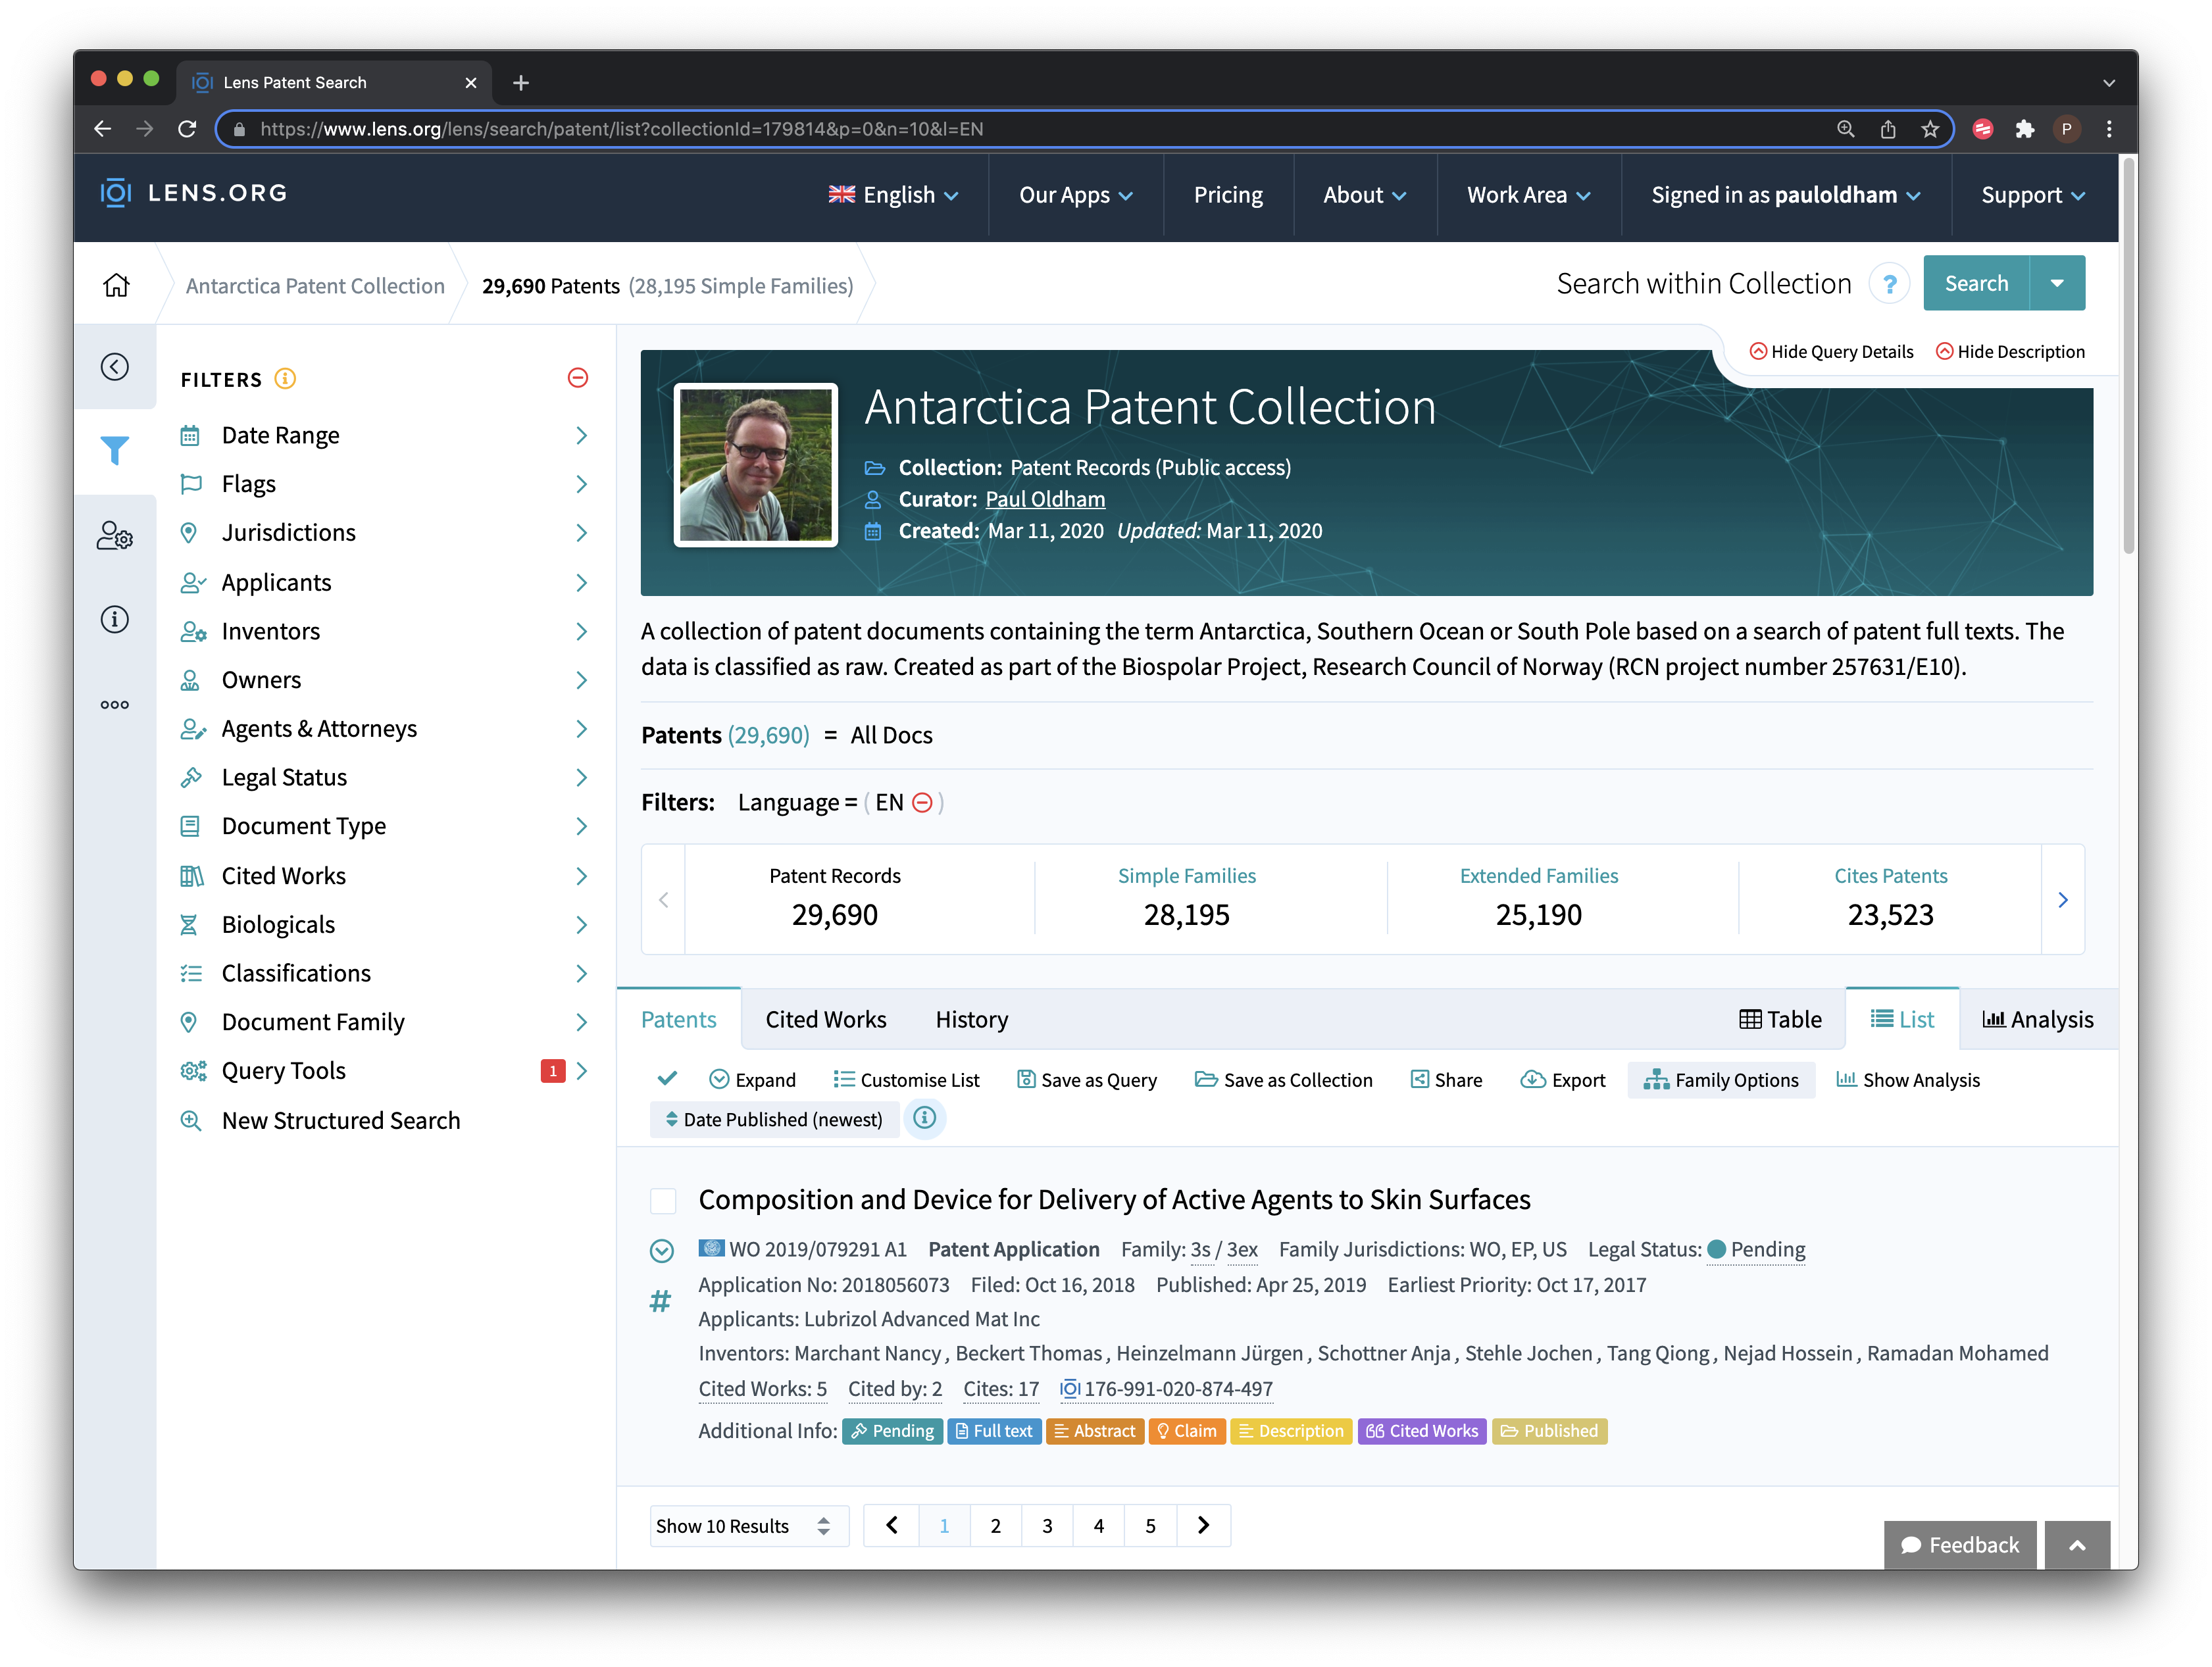Screen dimensions: 2212x1667
Task: Toggle the select-all checkmark in the toolbar
Action: pyautogui.click(x=667, y=1078)
